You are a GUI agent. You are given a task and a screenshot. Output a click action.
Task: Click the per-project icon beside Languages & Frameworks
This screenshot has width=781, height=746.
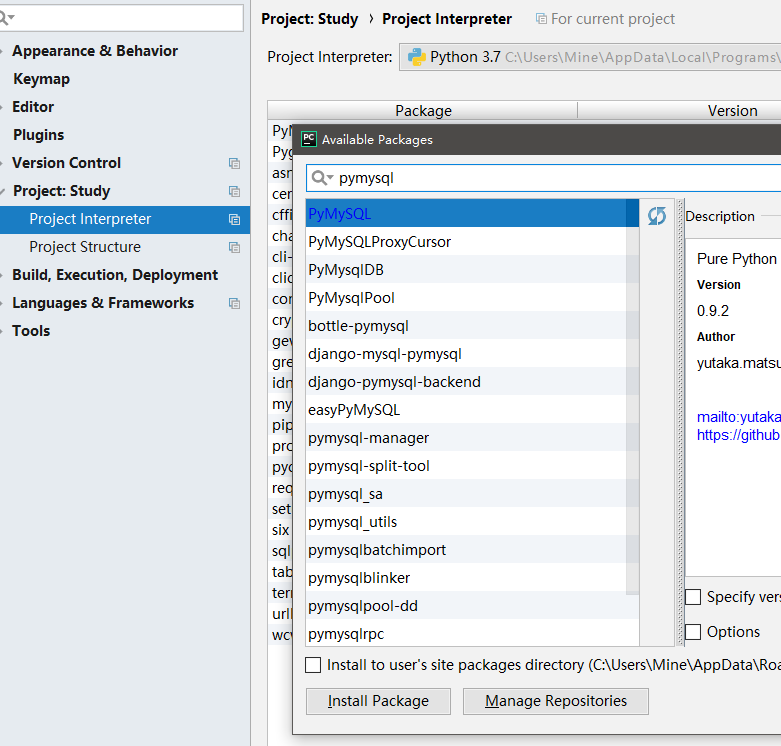point(234,303)
